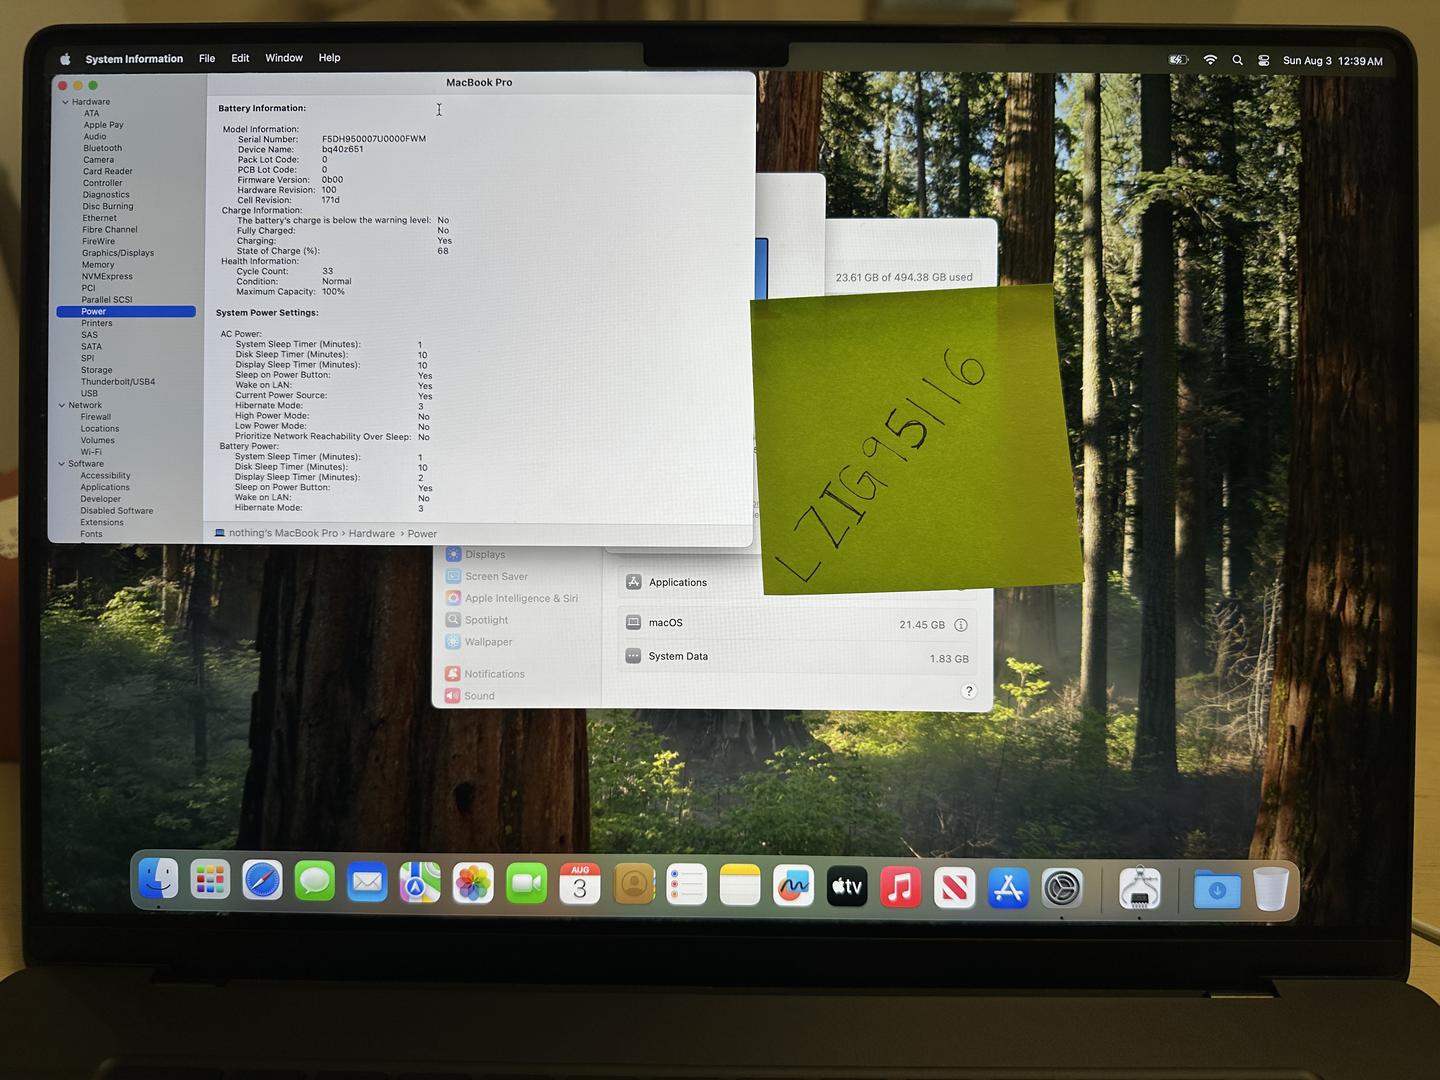
Task: Click battery status icon in menu bar
Action: pyautogui.click(x=1178, y=60)
